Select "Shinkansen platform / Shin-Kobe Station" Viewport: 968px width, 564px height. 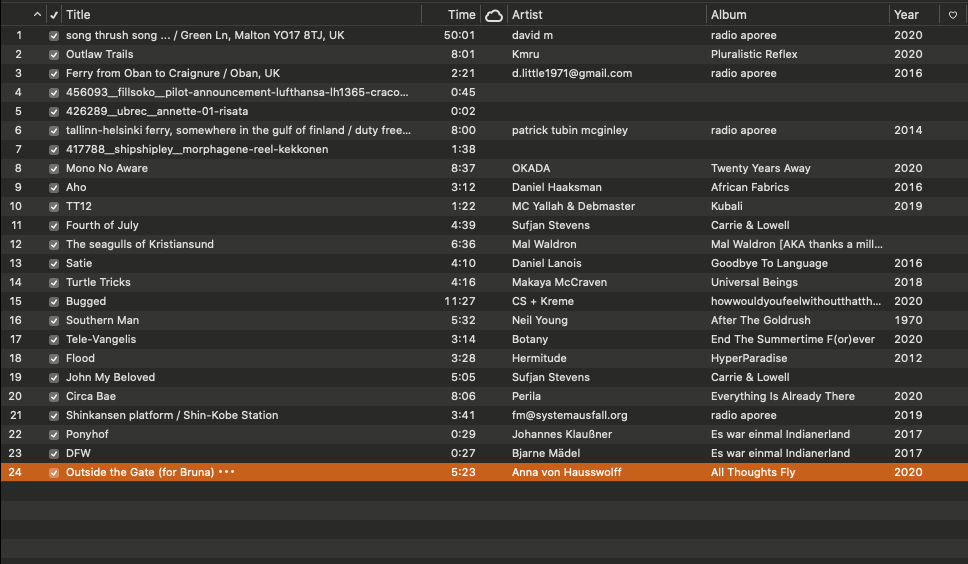click(x=172, y=415)
